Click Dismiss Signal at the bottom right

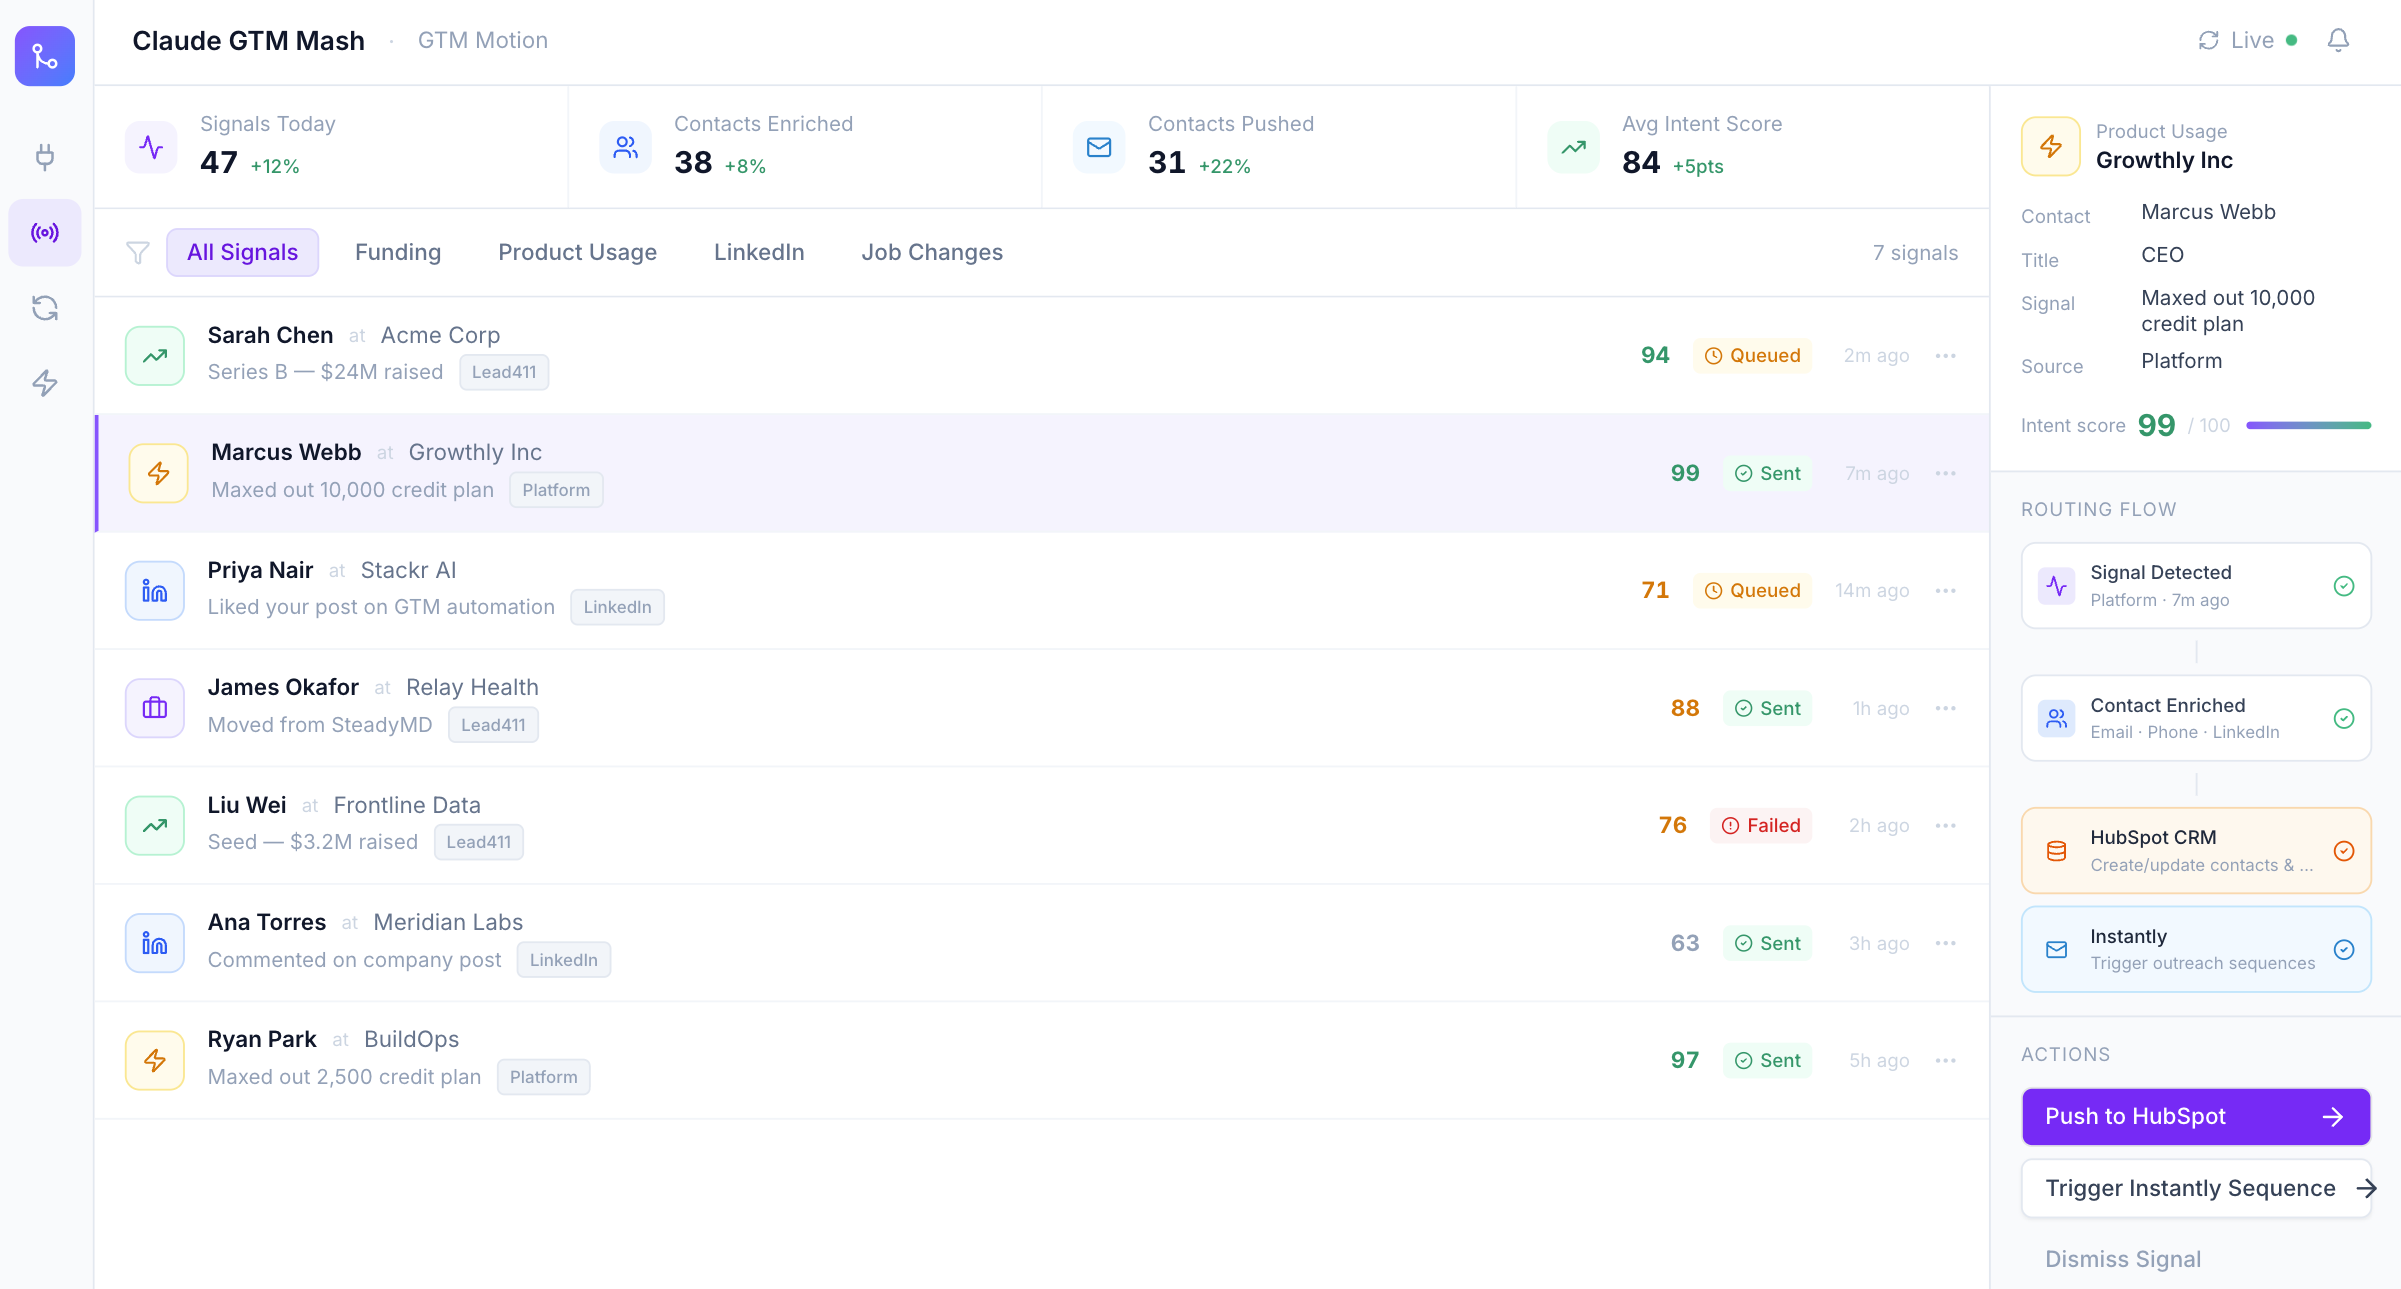(x=2123, y=1259)
